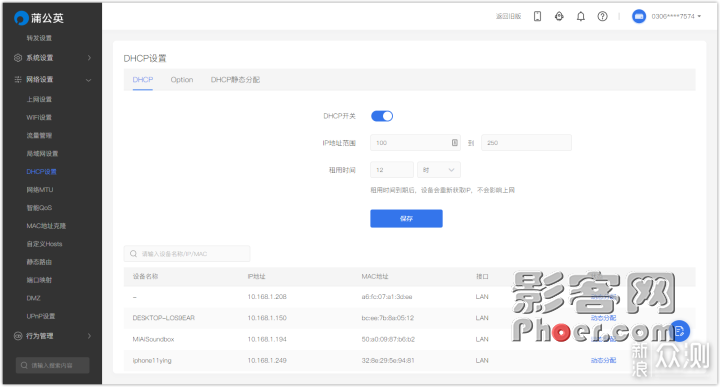The width and height of the screenshot is (720, 387).
Task: Click the sidebar search input field
Action: tap(52, 365)
